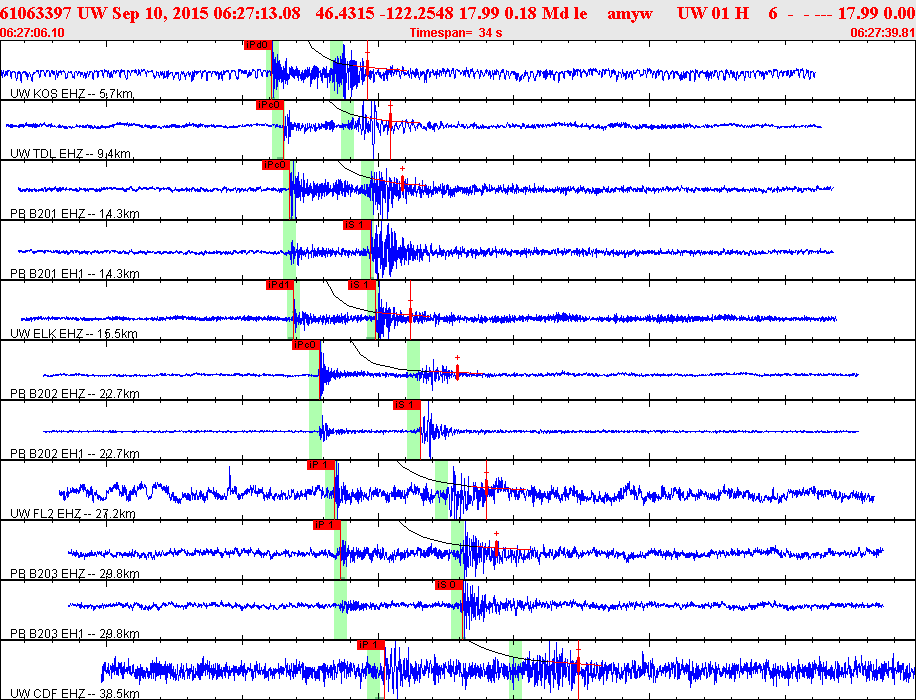The height and width of the screenshot is (700, 916).
Task: Click the UW CDF EHZ -- 38.5km label
Action: (x=75, y=694)
